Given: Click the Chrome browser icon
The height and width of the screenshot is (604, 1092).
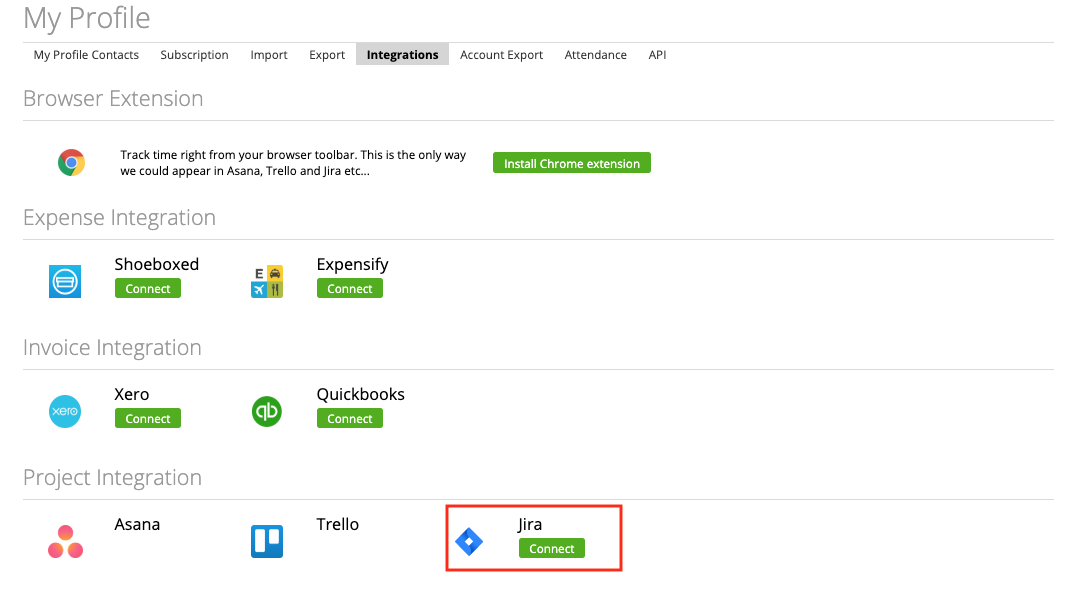Looking at the screenshot, I should click(70, 161).
